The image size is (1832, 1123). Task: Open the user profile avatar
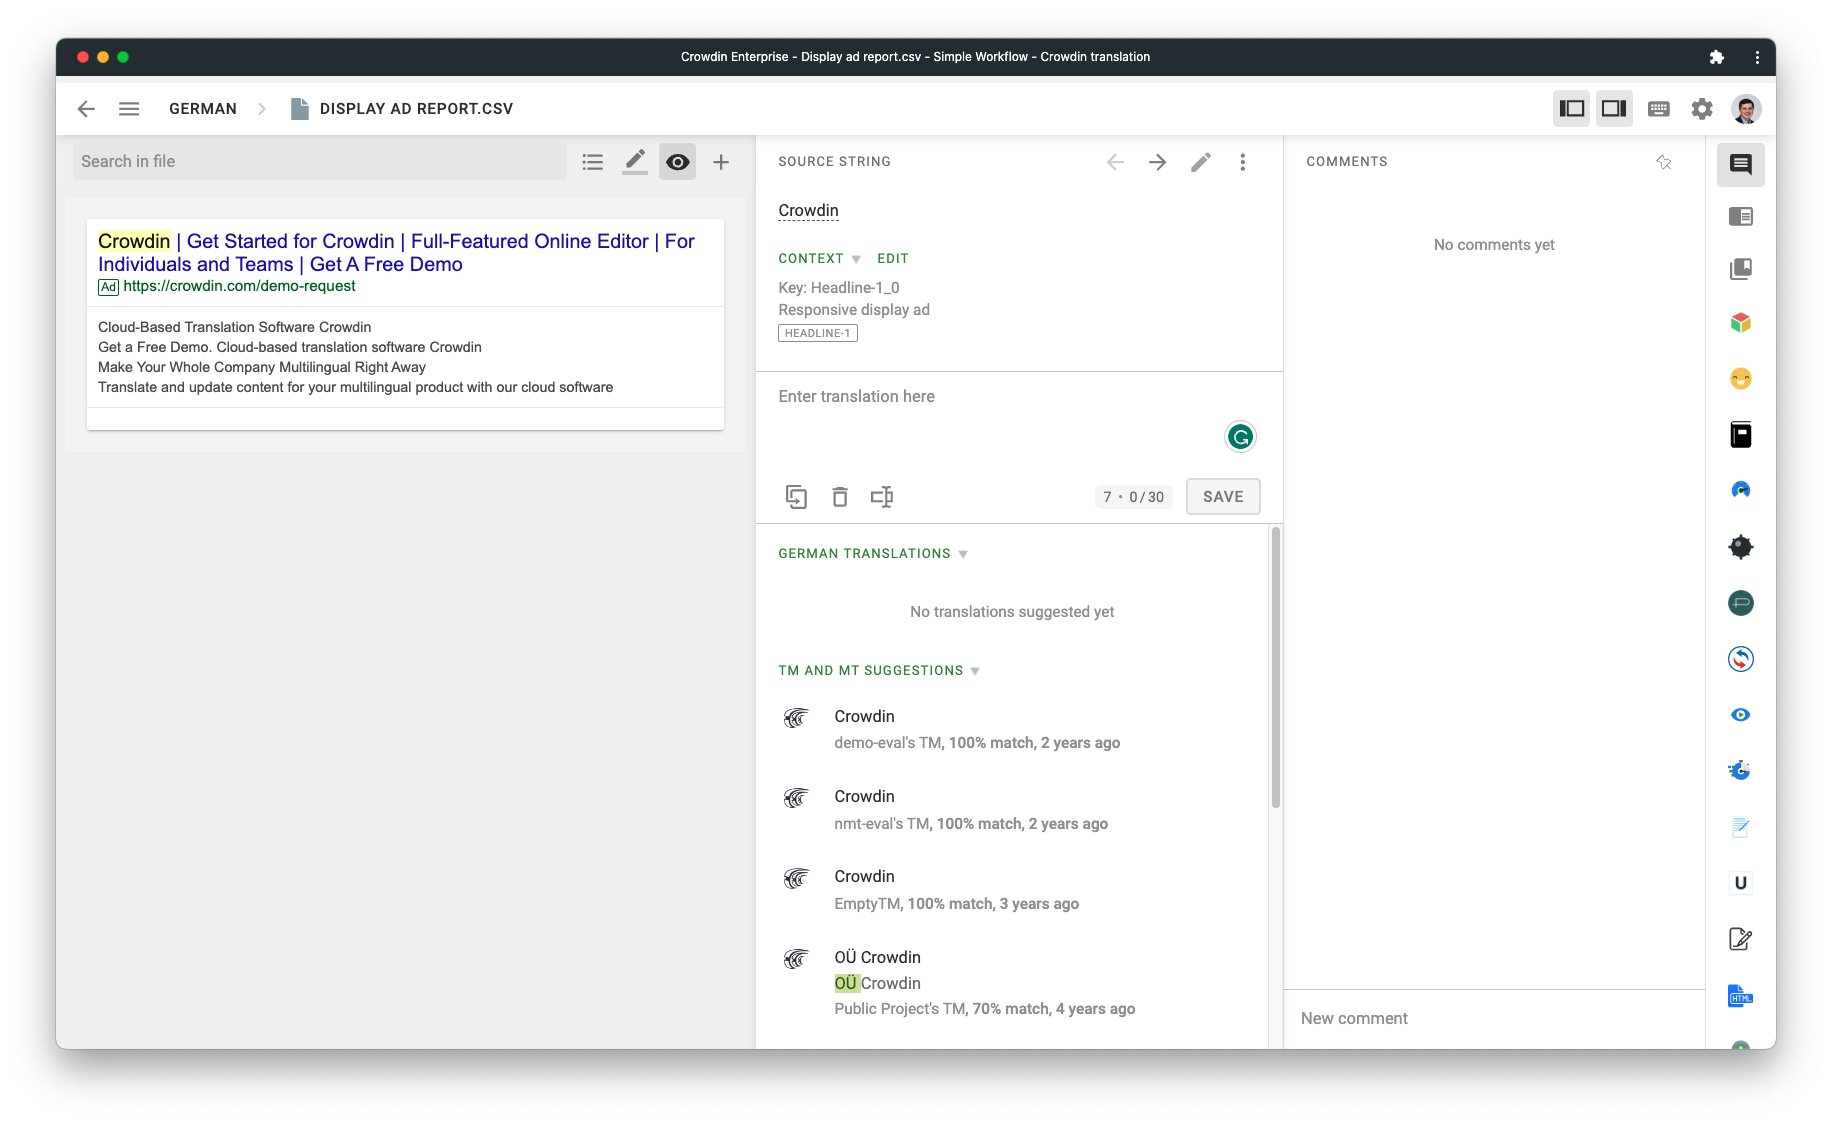1747,109
